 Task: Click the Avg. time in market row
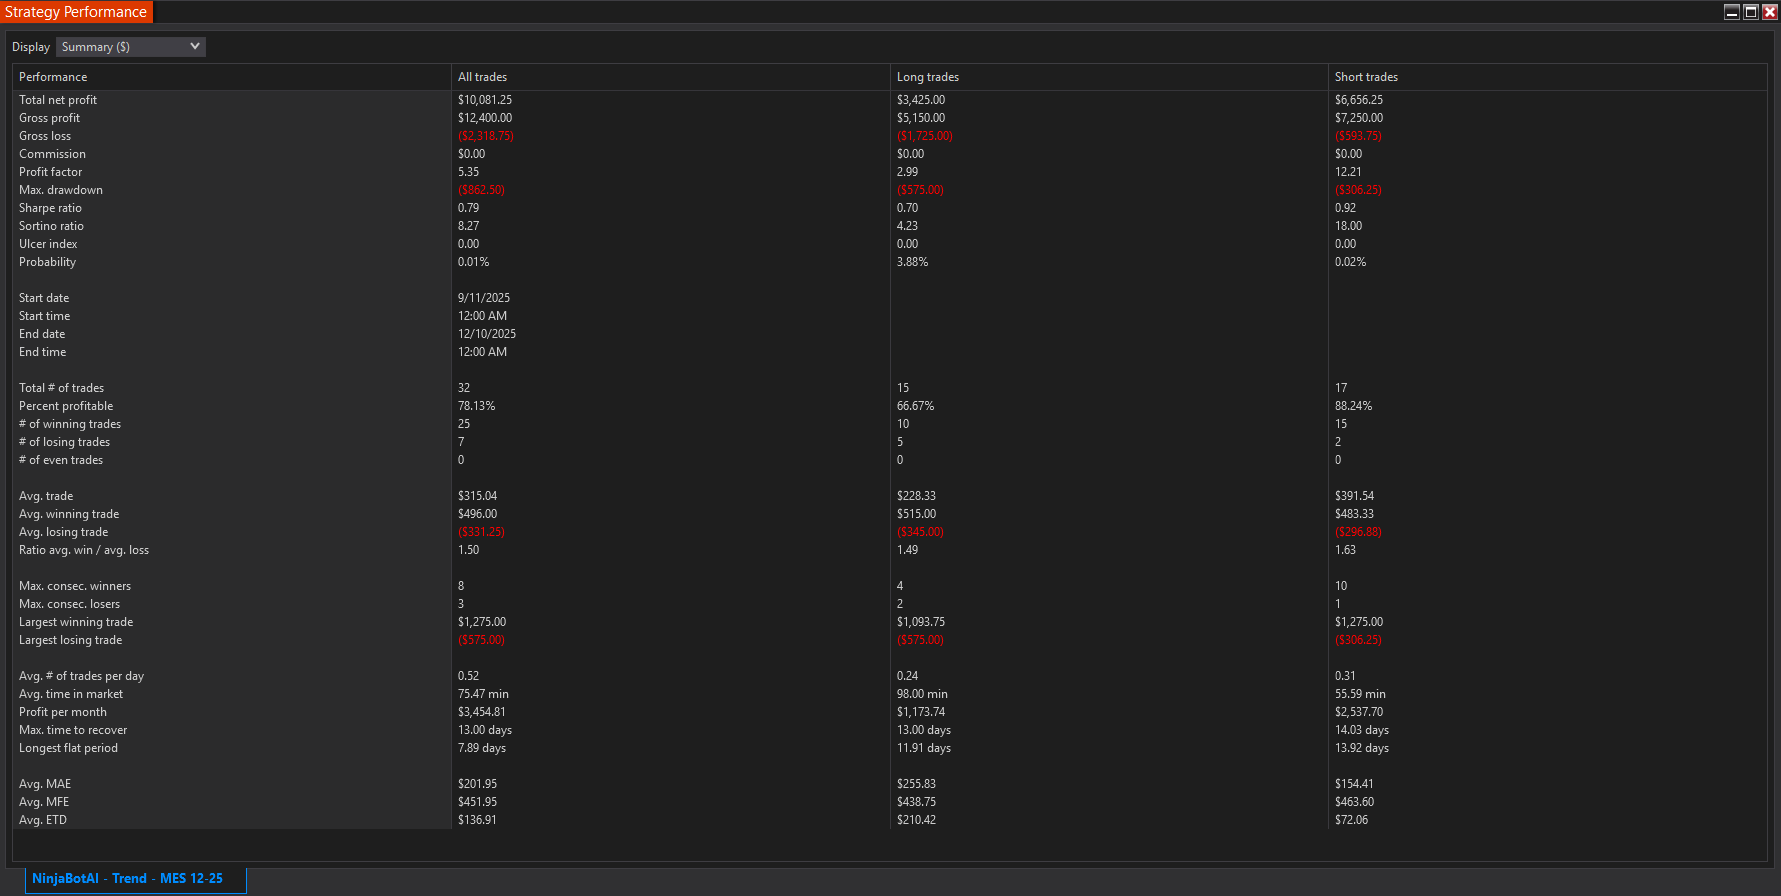(x=71, y=694)
